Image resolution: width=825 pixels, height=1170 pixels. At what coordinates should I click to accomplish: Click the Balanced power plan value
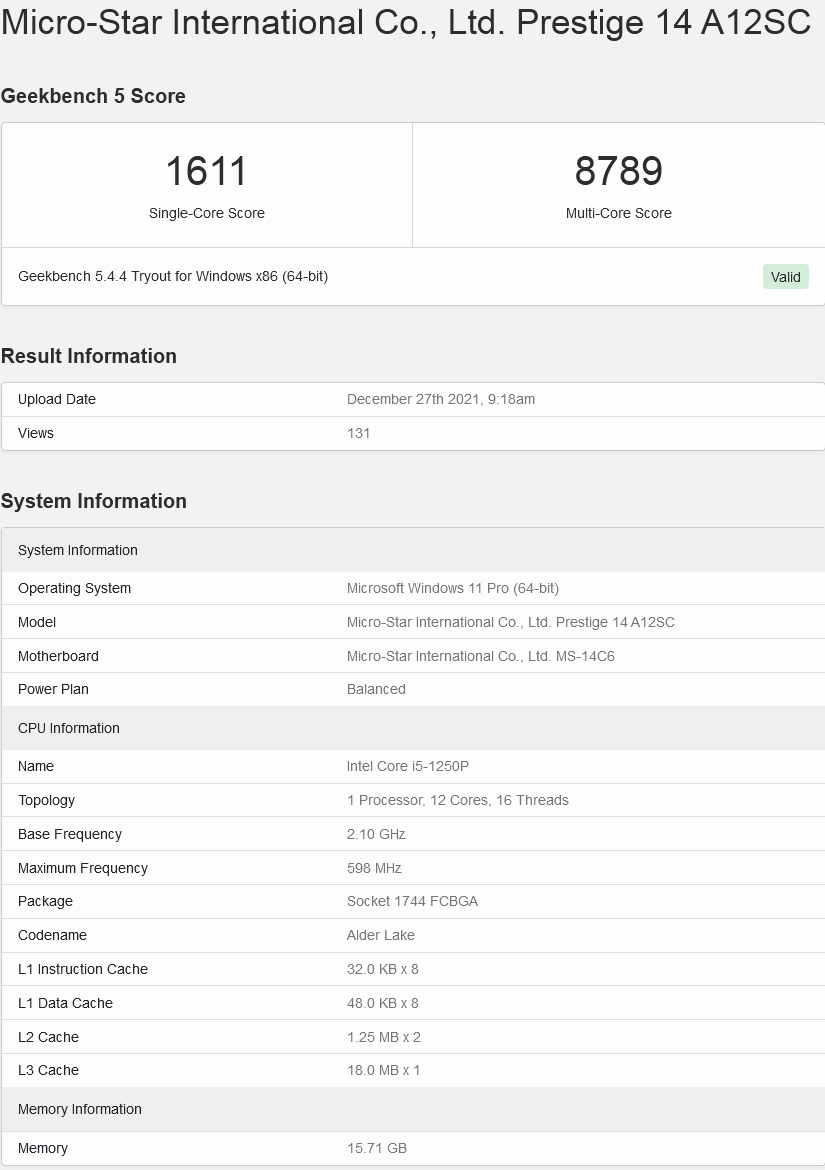click(376, 689)
